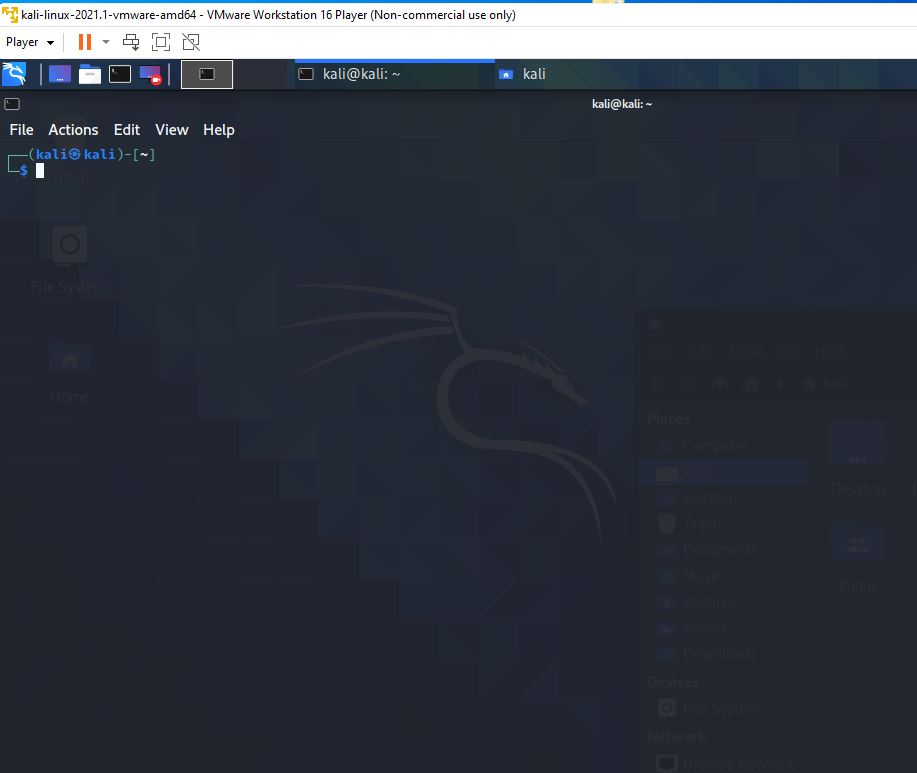
Task: Open the Actions menu in the terminal
Action: click(x=73, y=130)
